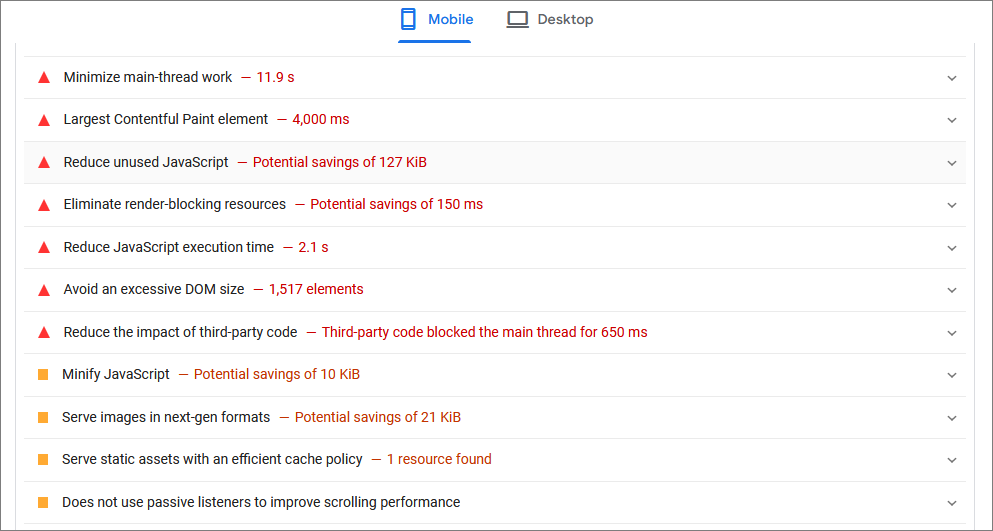Click 'Potential savings of 21 KiB' text
The height and width of the screenshot is (531, 993).
coord(377,418)
